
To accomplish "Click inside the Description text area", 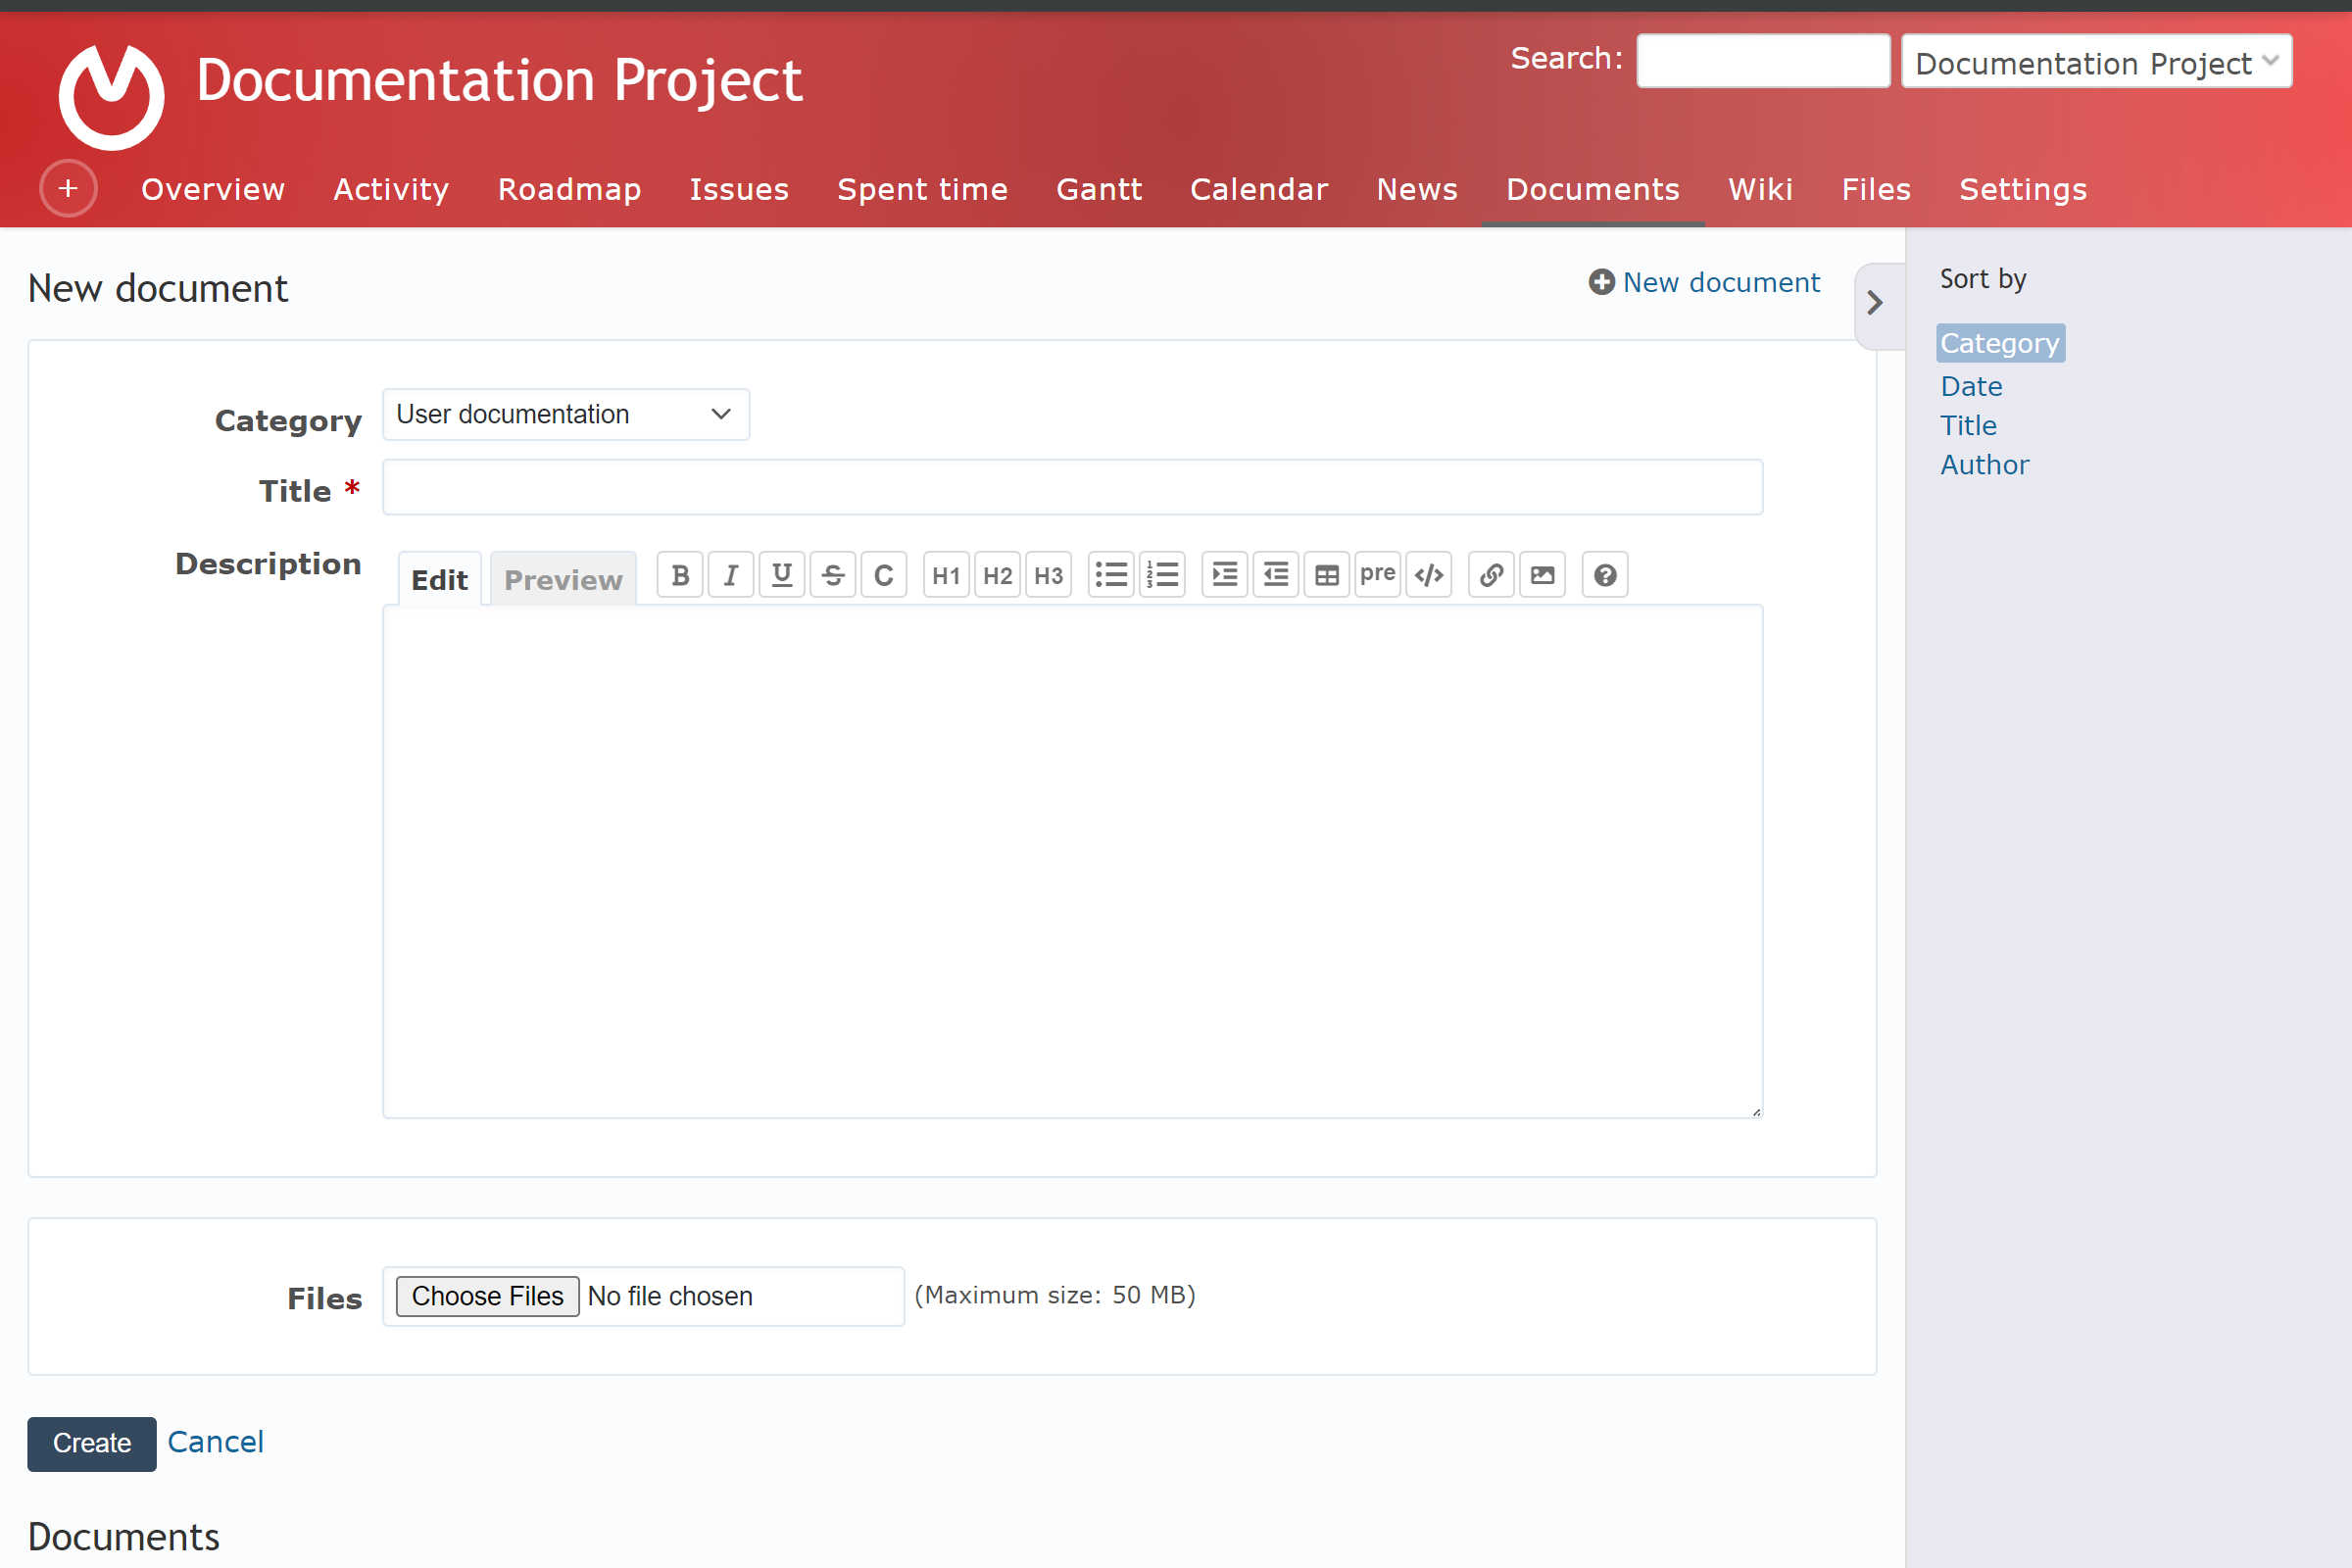I will 1072,861.
